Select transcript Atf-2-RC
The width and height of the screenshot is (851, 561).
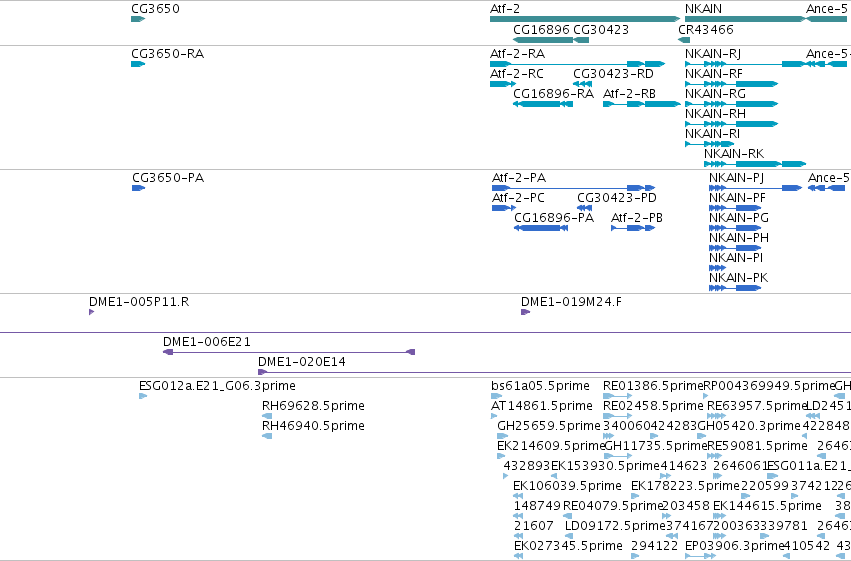tap(503, 84)
